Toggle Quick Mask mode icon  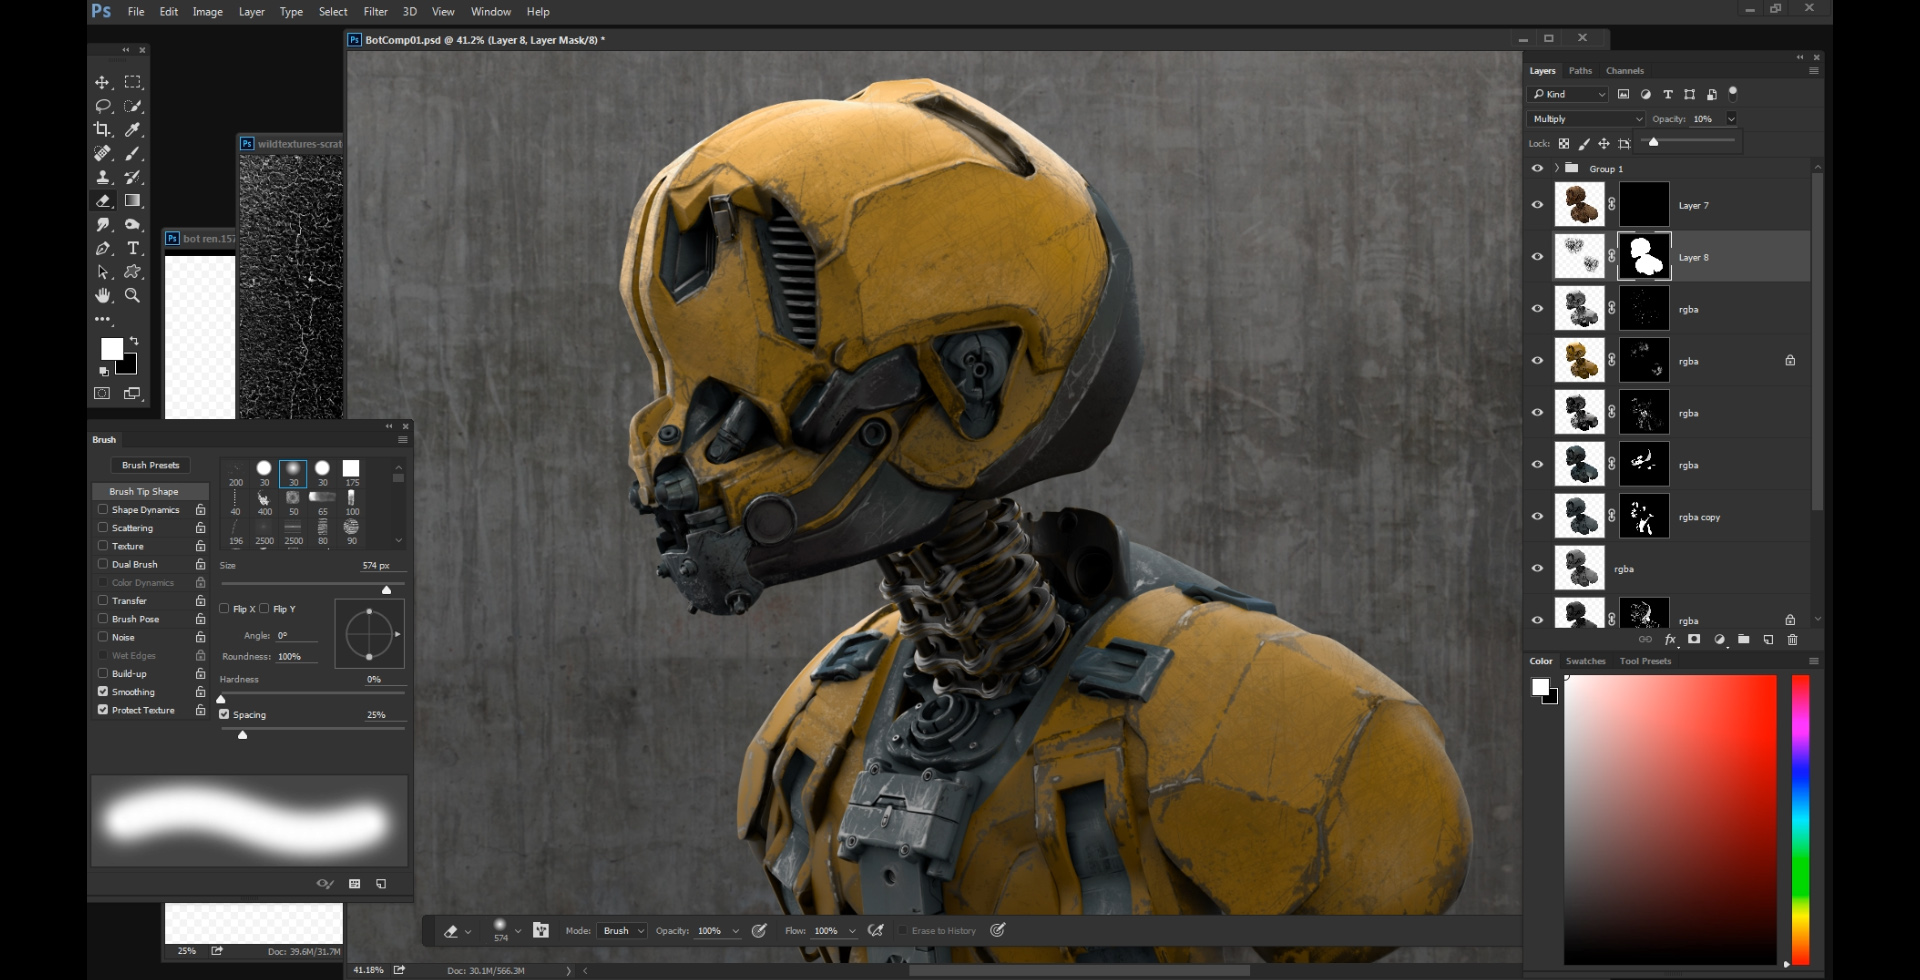tap(102, 394)
